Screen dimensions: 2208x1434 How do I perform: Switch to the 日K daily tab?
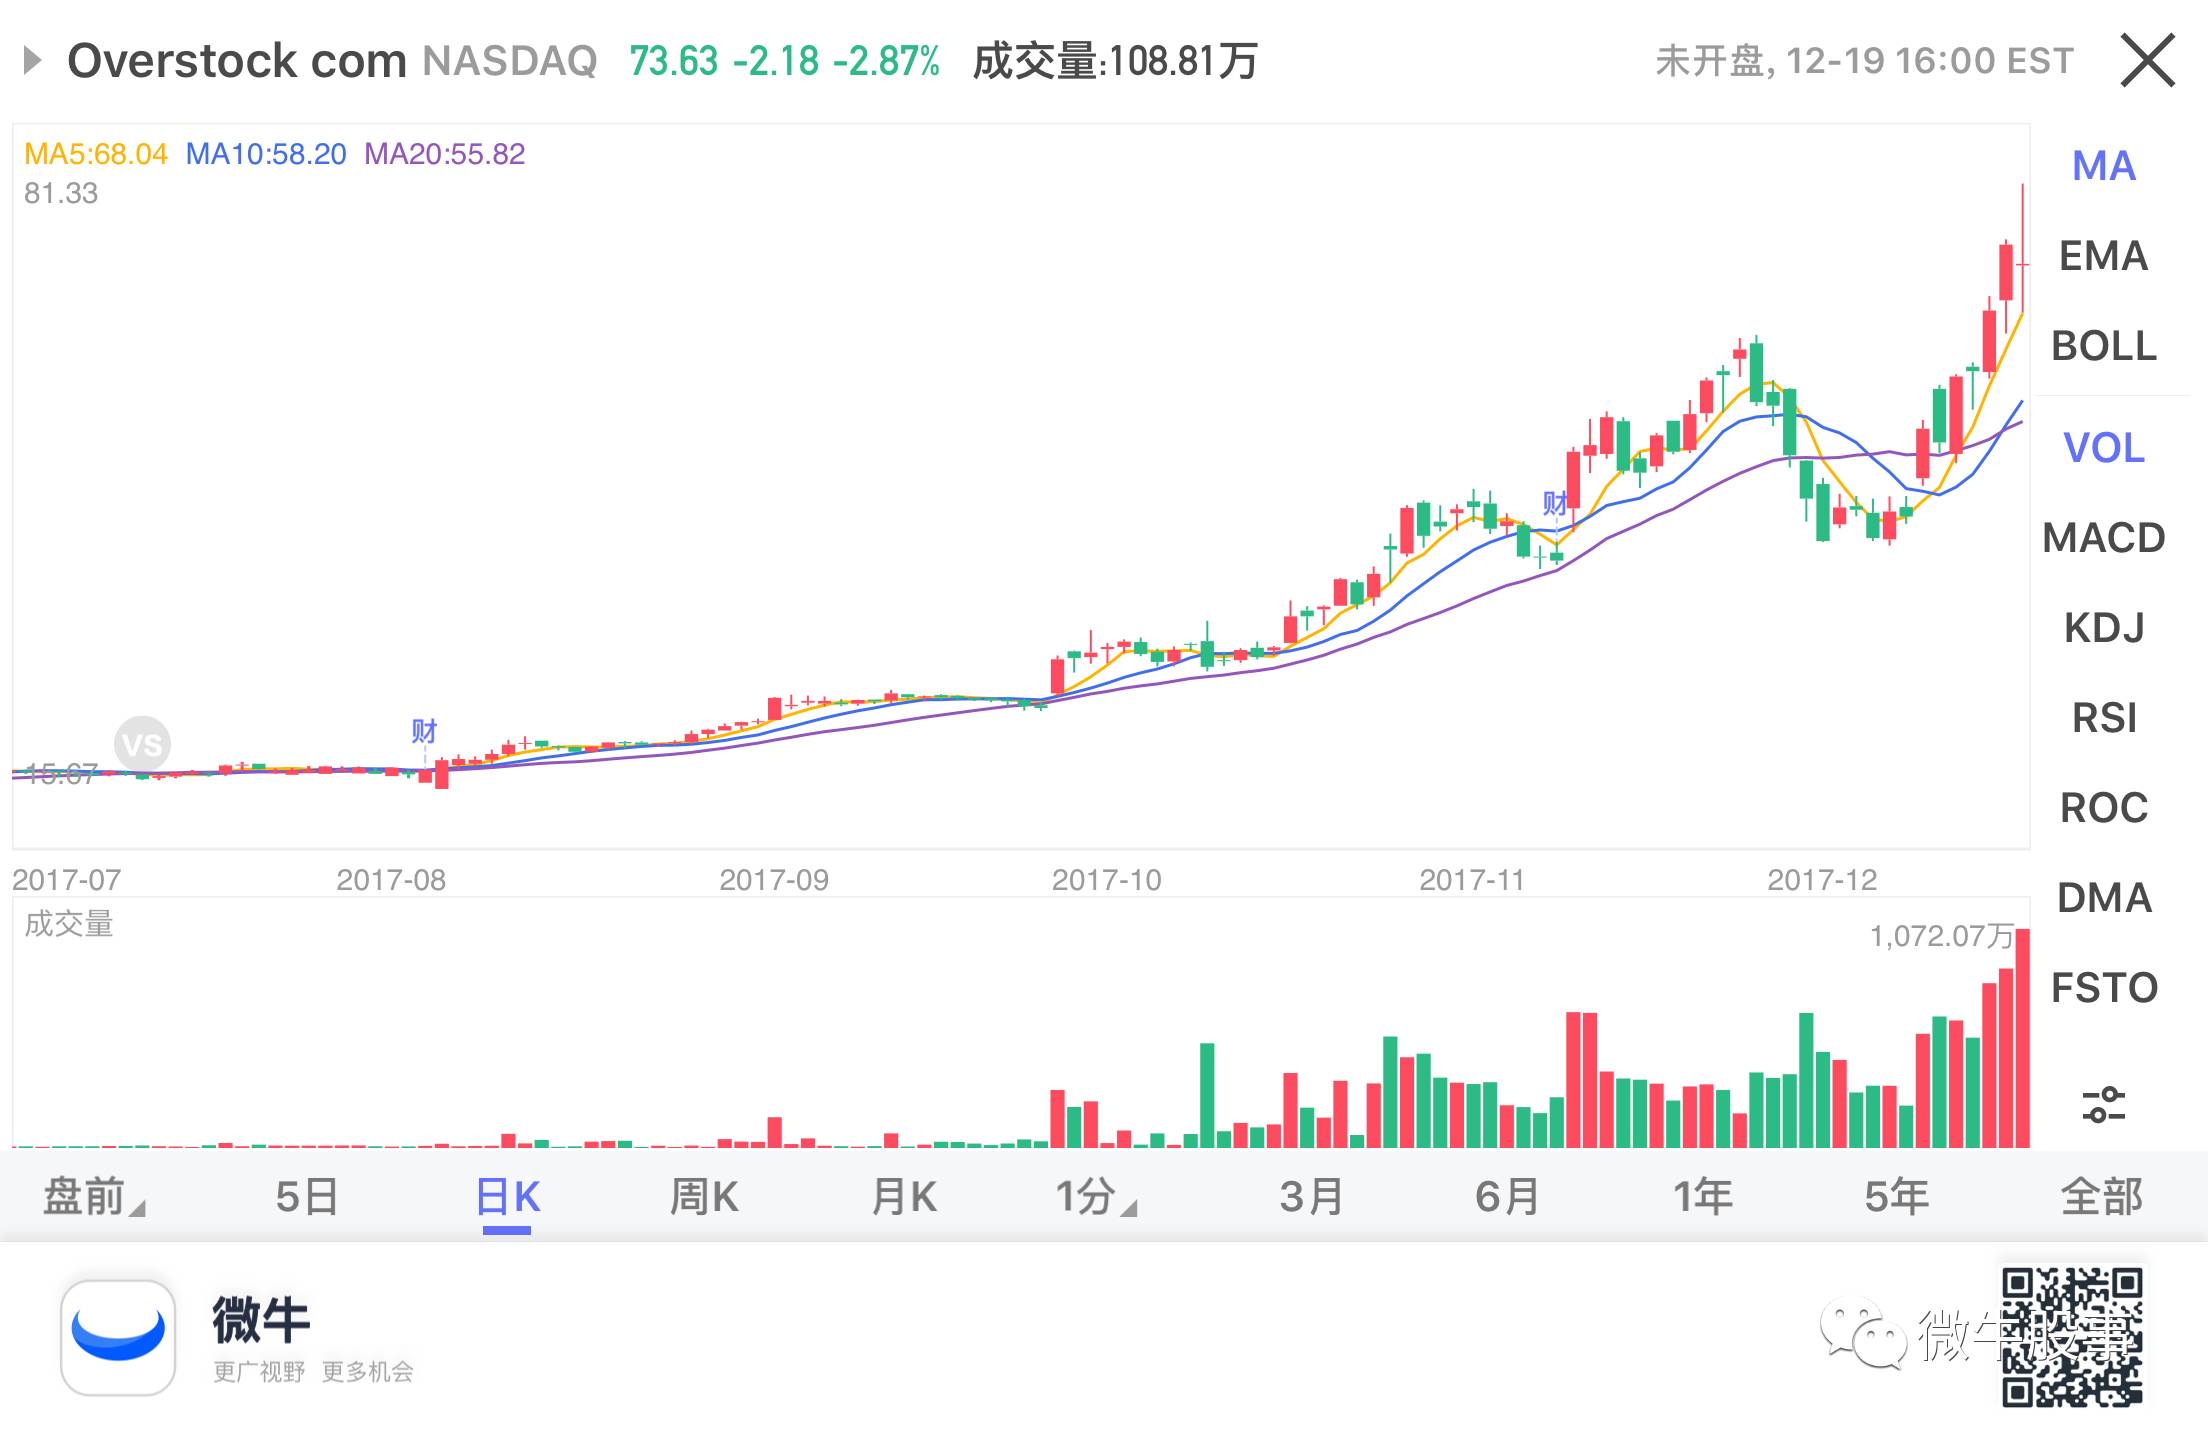pos(507,1197)
